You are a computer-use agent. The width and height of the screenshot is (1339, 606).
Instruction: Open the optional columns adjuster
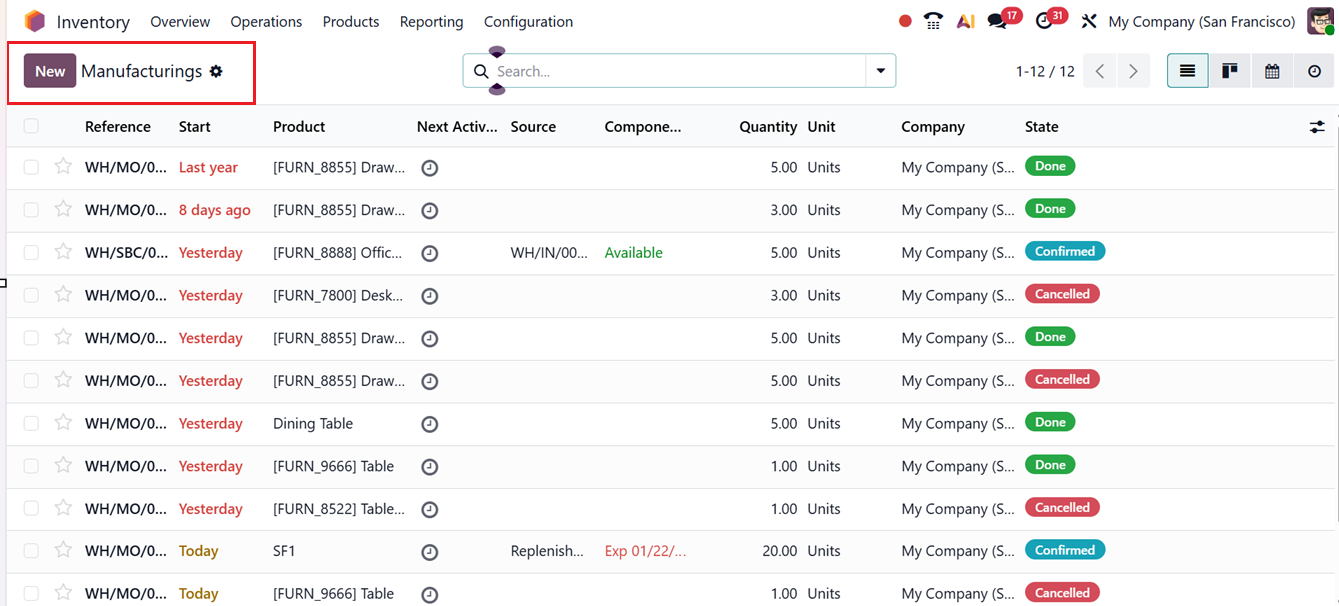[x=1317, y=127]
